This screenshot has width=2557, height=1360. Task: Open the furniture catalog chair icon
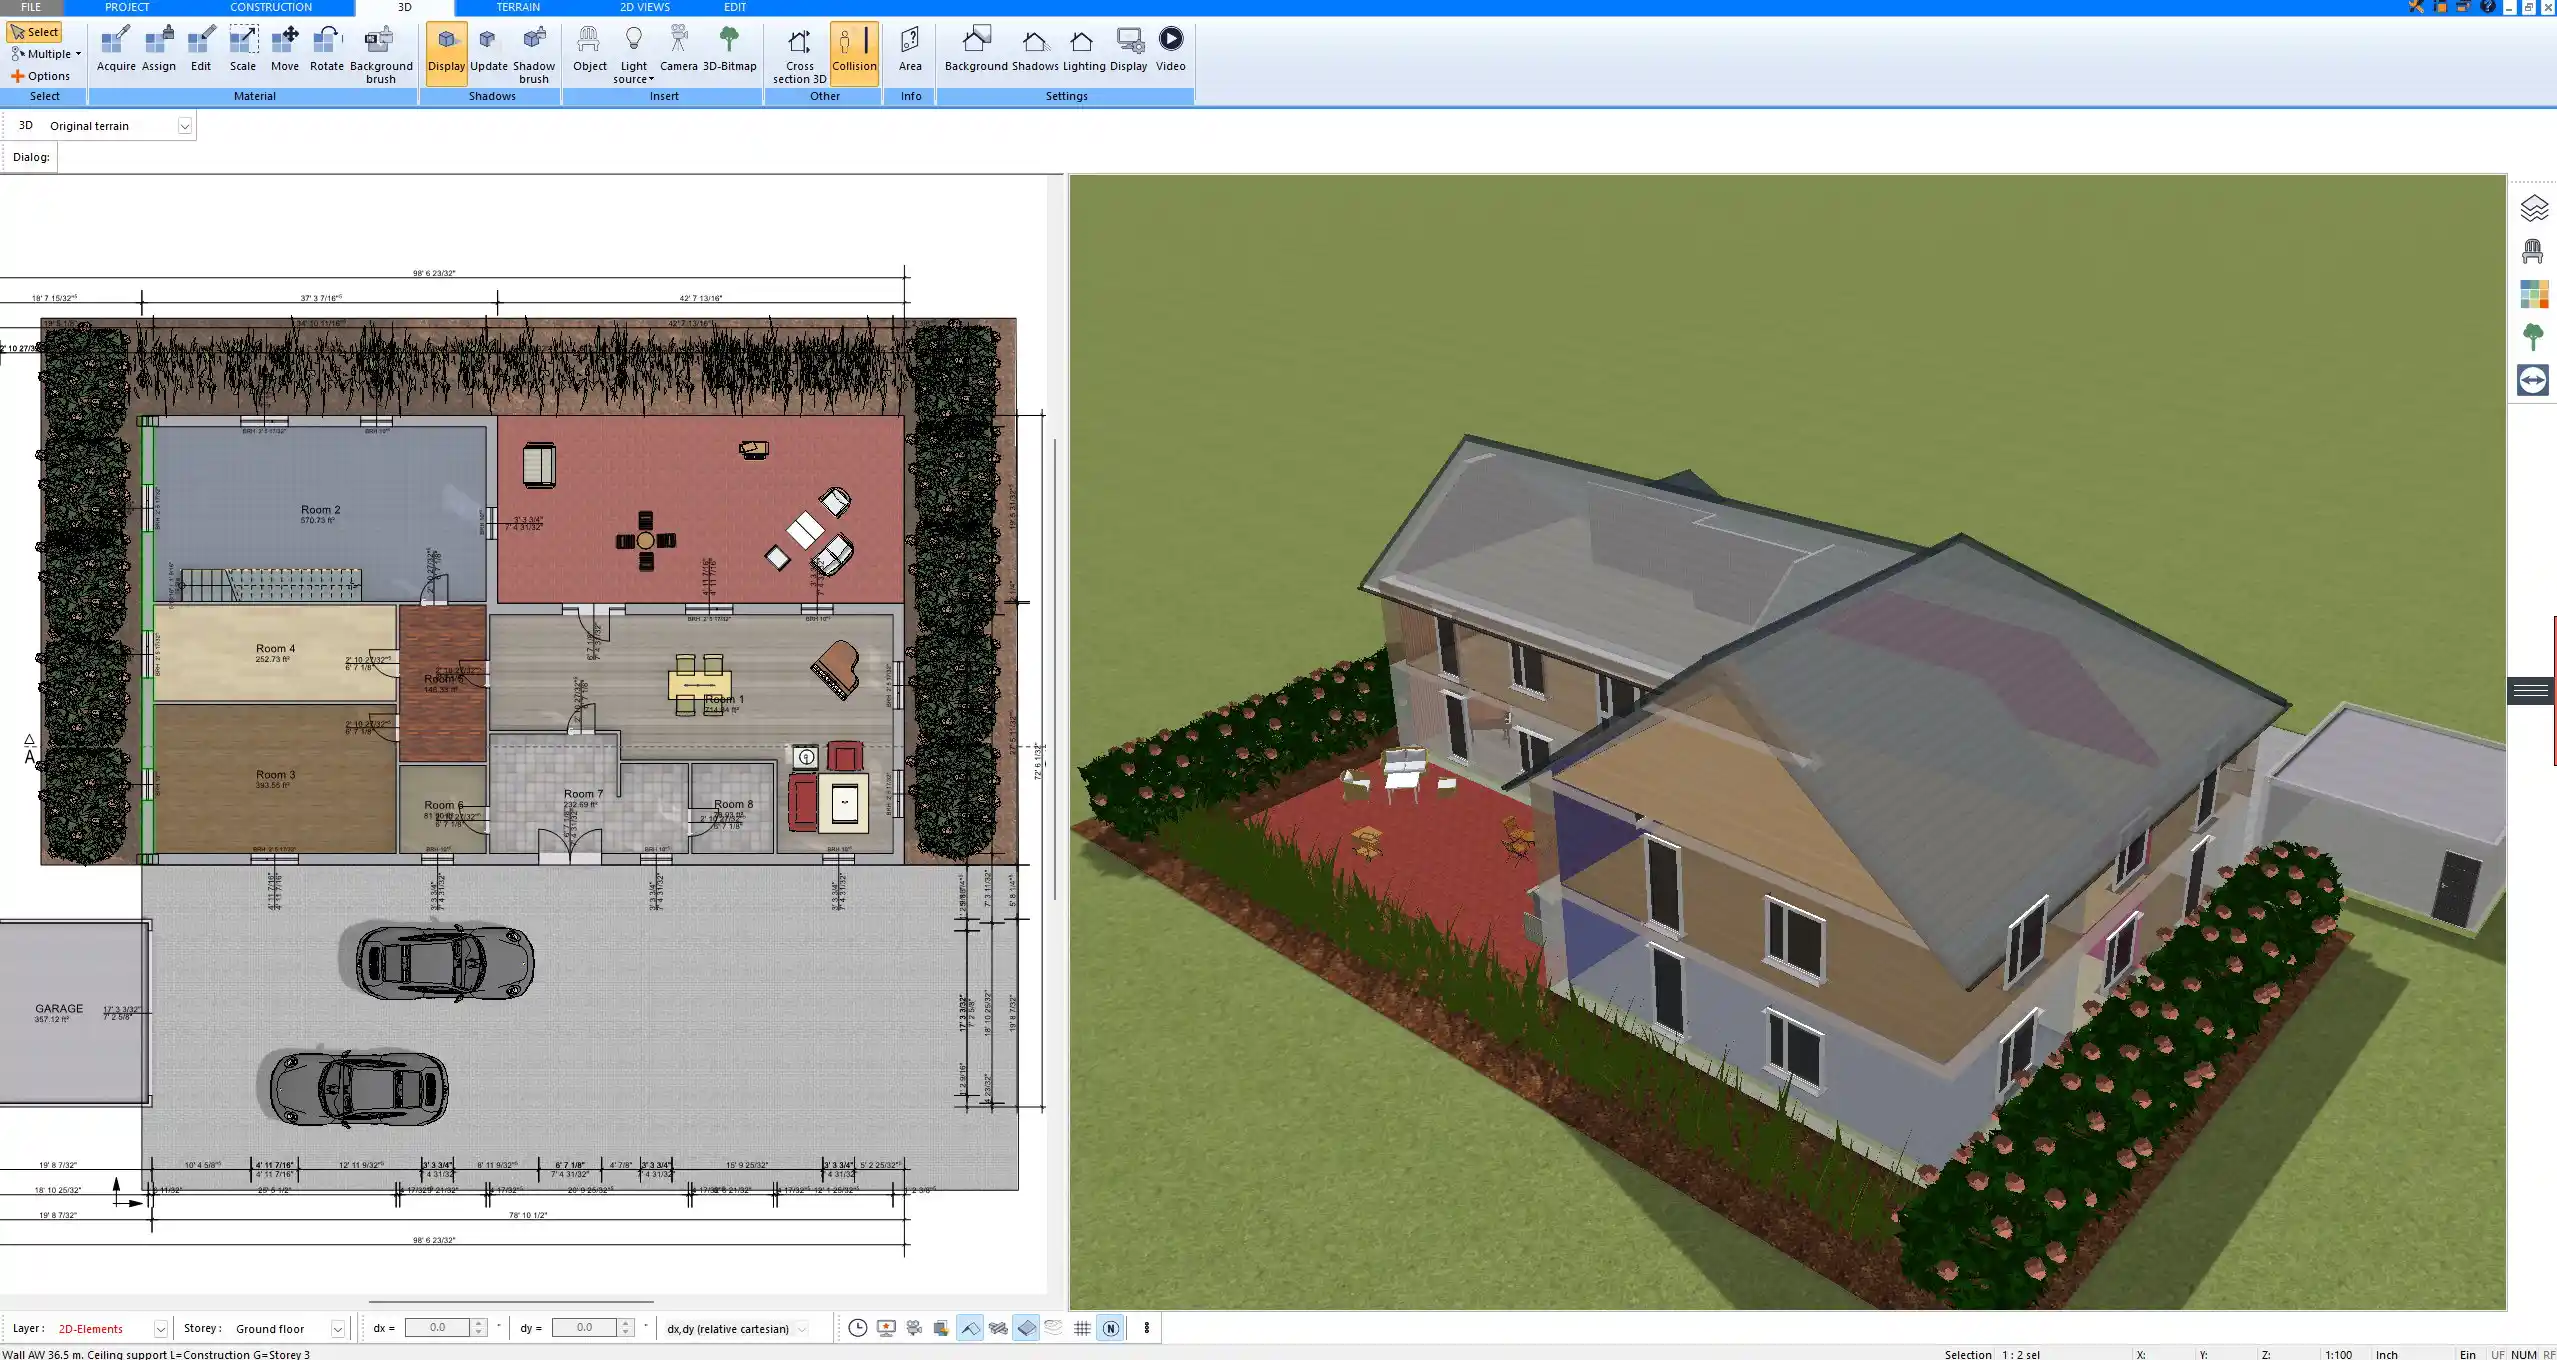point(2532,251)
